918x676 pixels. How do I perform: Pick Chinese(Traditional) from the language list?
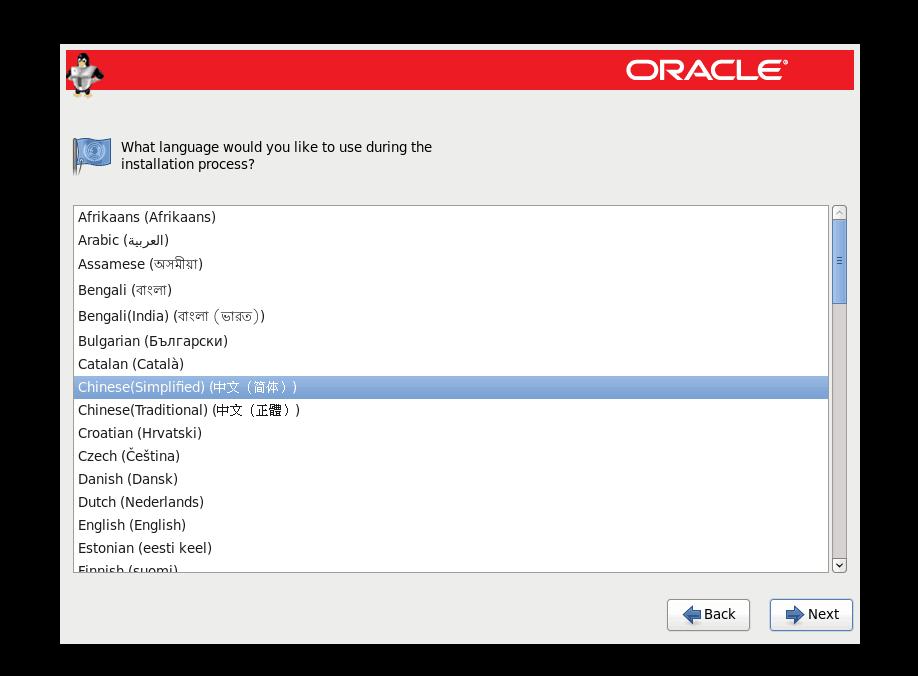(x=188, y=410)
